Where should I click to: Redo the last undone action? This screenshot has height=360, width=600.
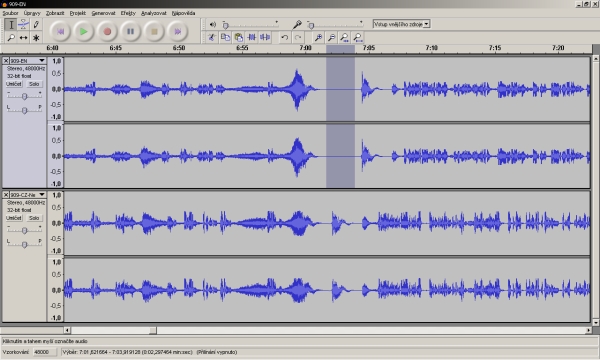[x=298, y=37]
